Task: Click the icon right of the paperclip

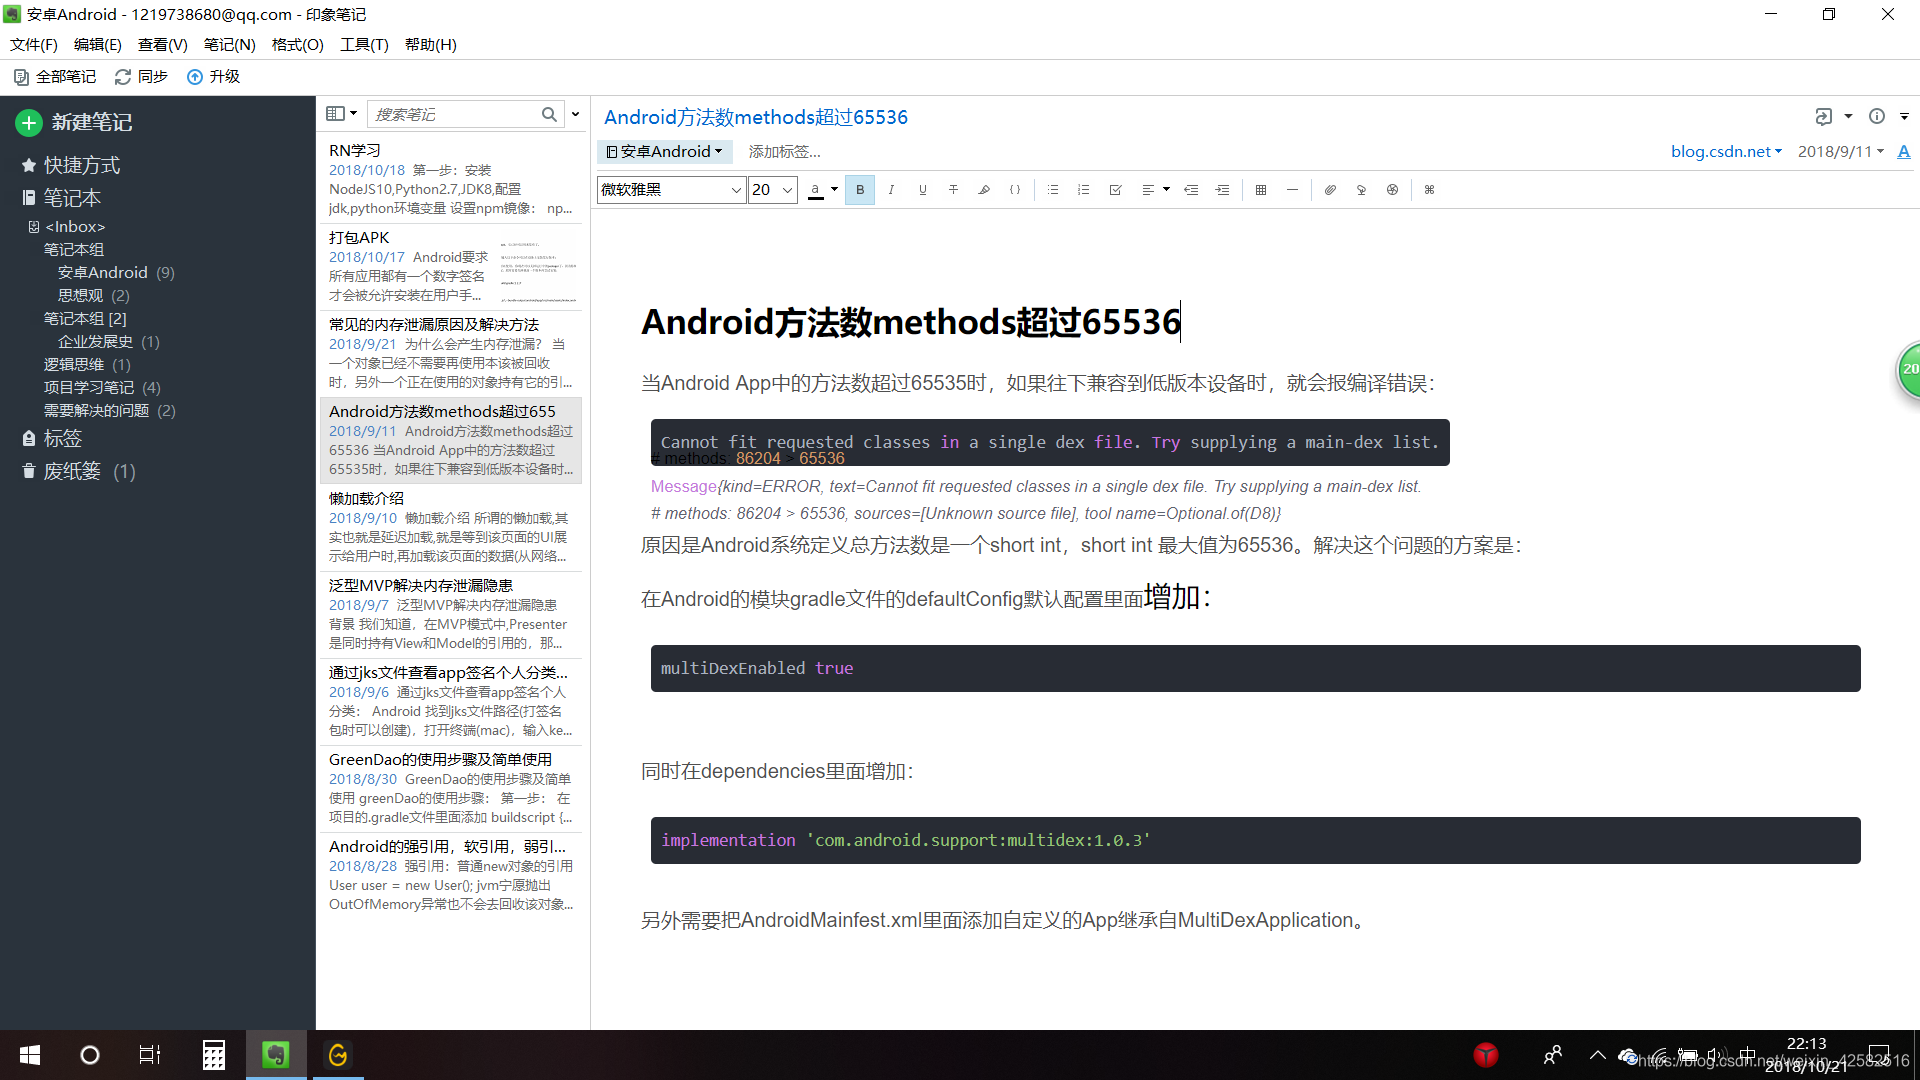Action: point(1361,190)
